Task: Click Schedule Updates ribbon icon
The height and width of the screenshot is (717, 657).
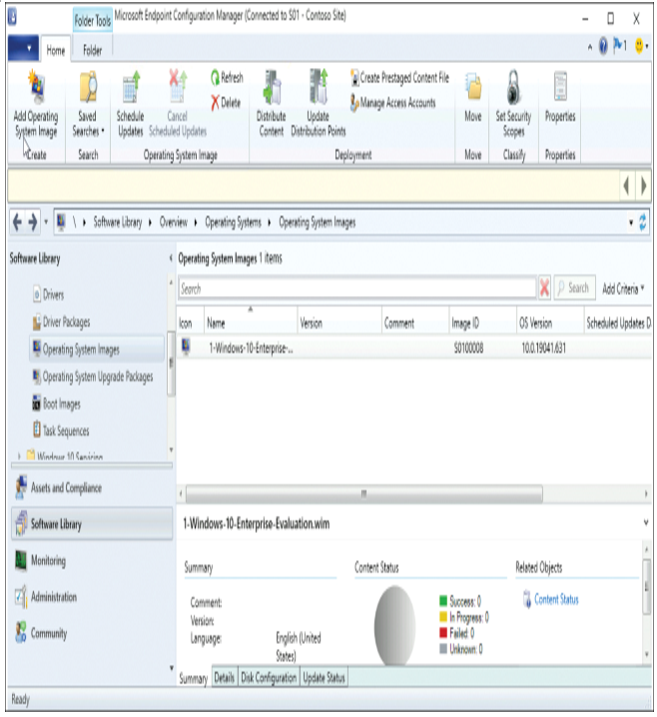Action: click(130, 86)
